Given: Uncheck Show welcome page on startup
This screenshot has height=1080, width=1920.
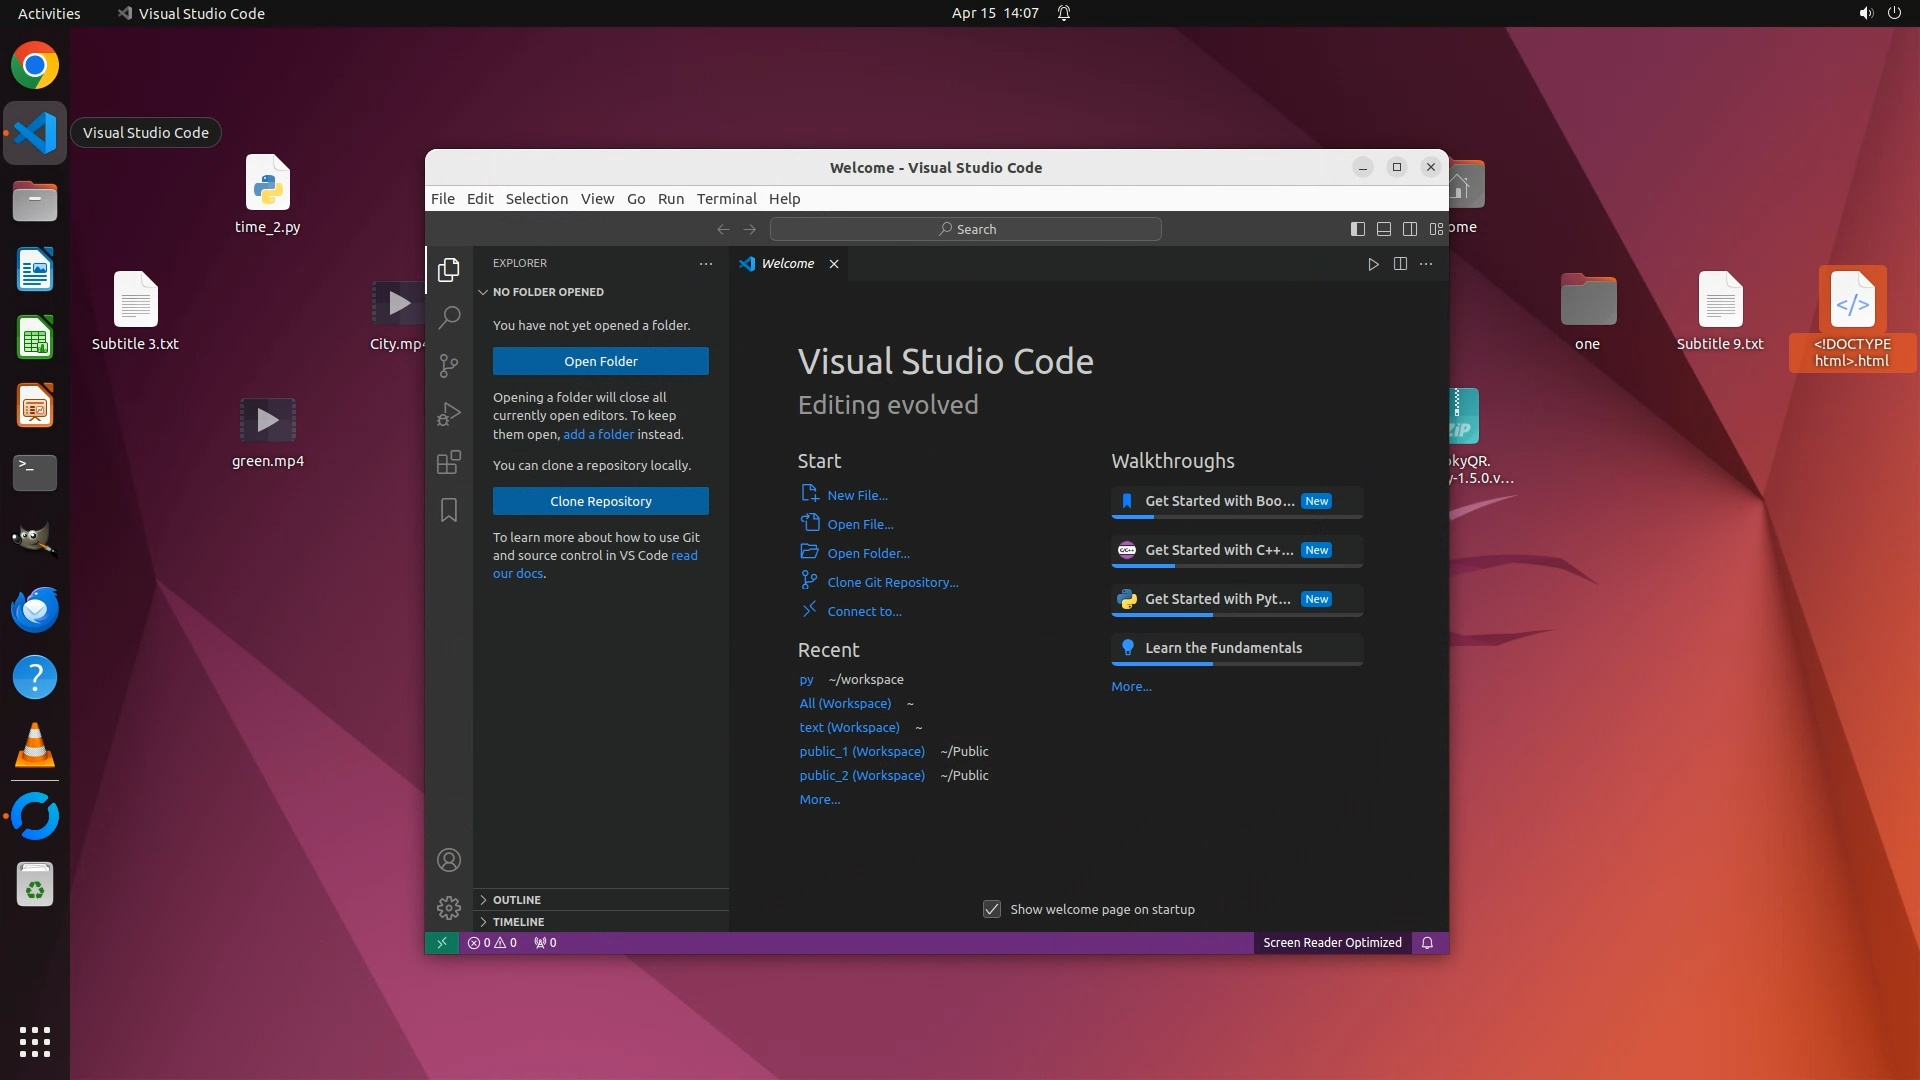Looking at the screenshot, I should coord(992,909).
